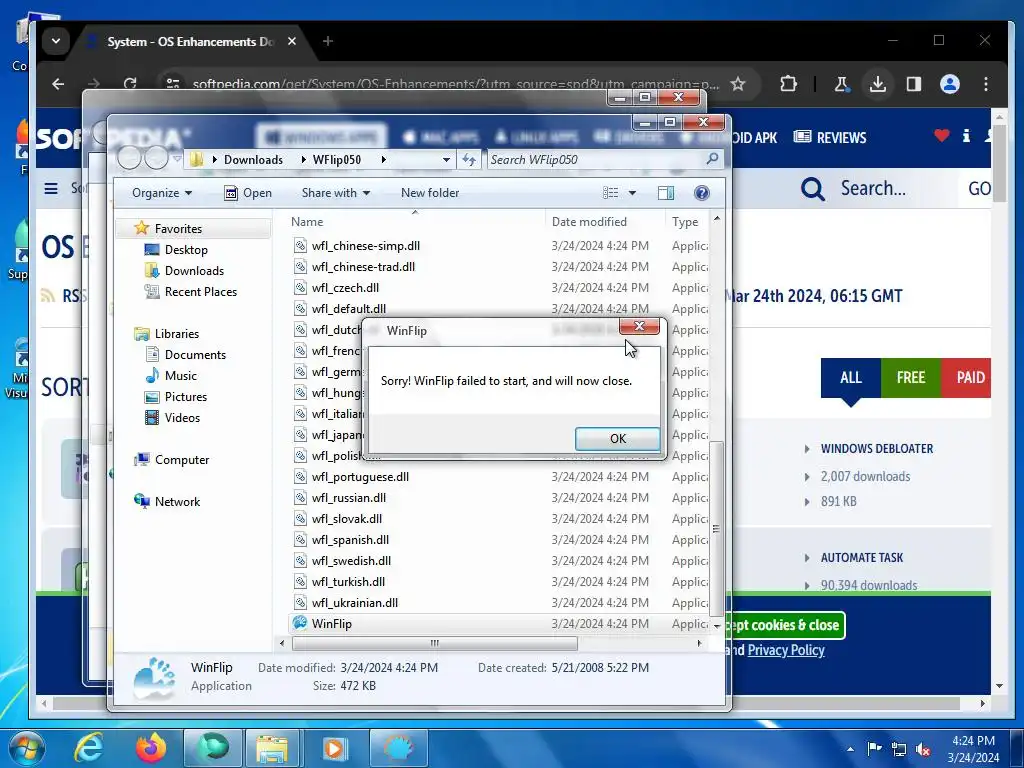Open the Share with dropdown

coord(336,193)
